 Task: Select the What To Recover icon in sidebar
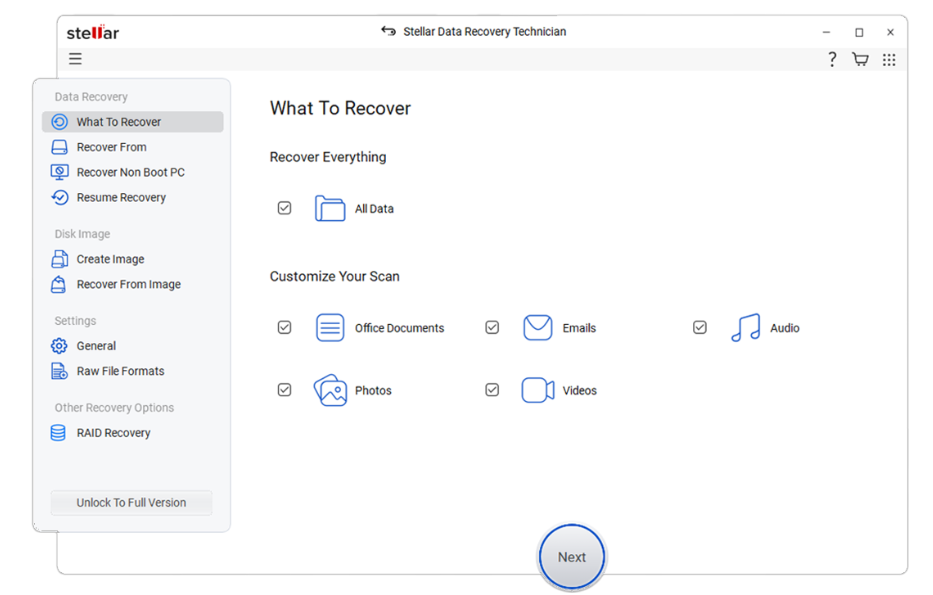tap(60, 121)
